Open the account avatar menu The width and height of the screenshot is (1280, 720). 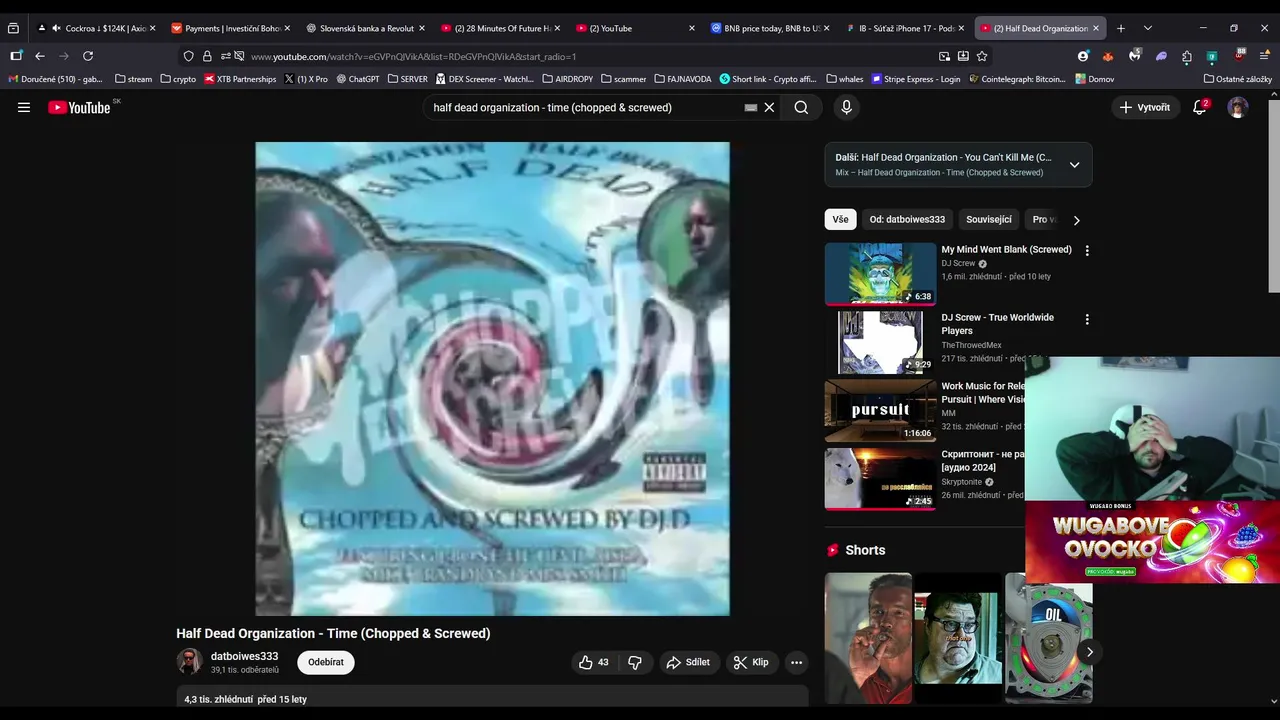pyautogui.click(x=1238, y=107)
